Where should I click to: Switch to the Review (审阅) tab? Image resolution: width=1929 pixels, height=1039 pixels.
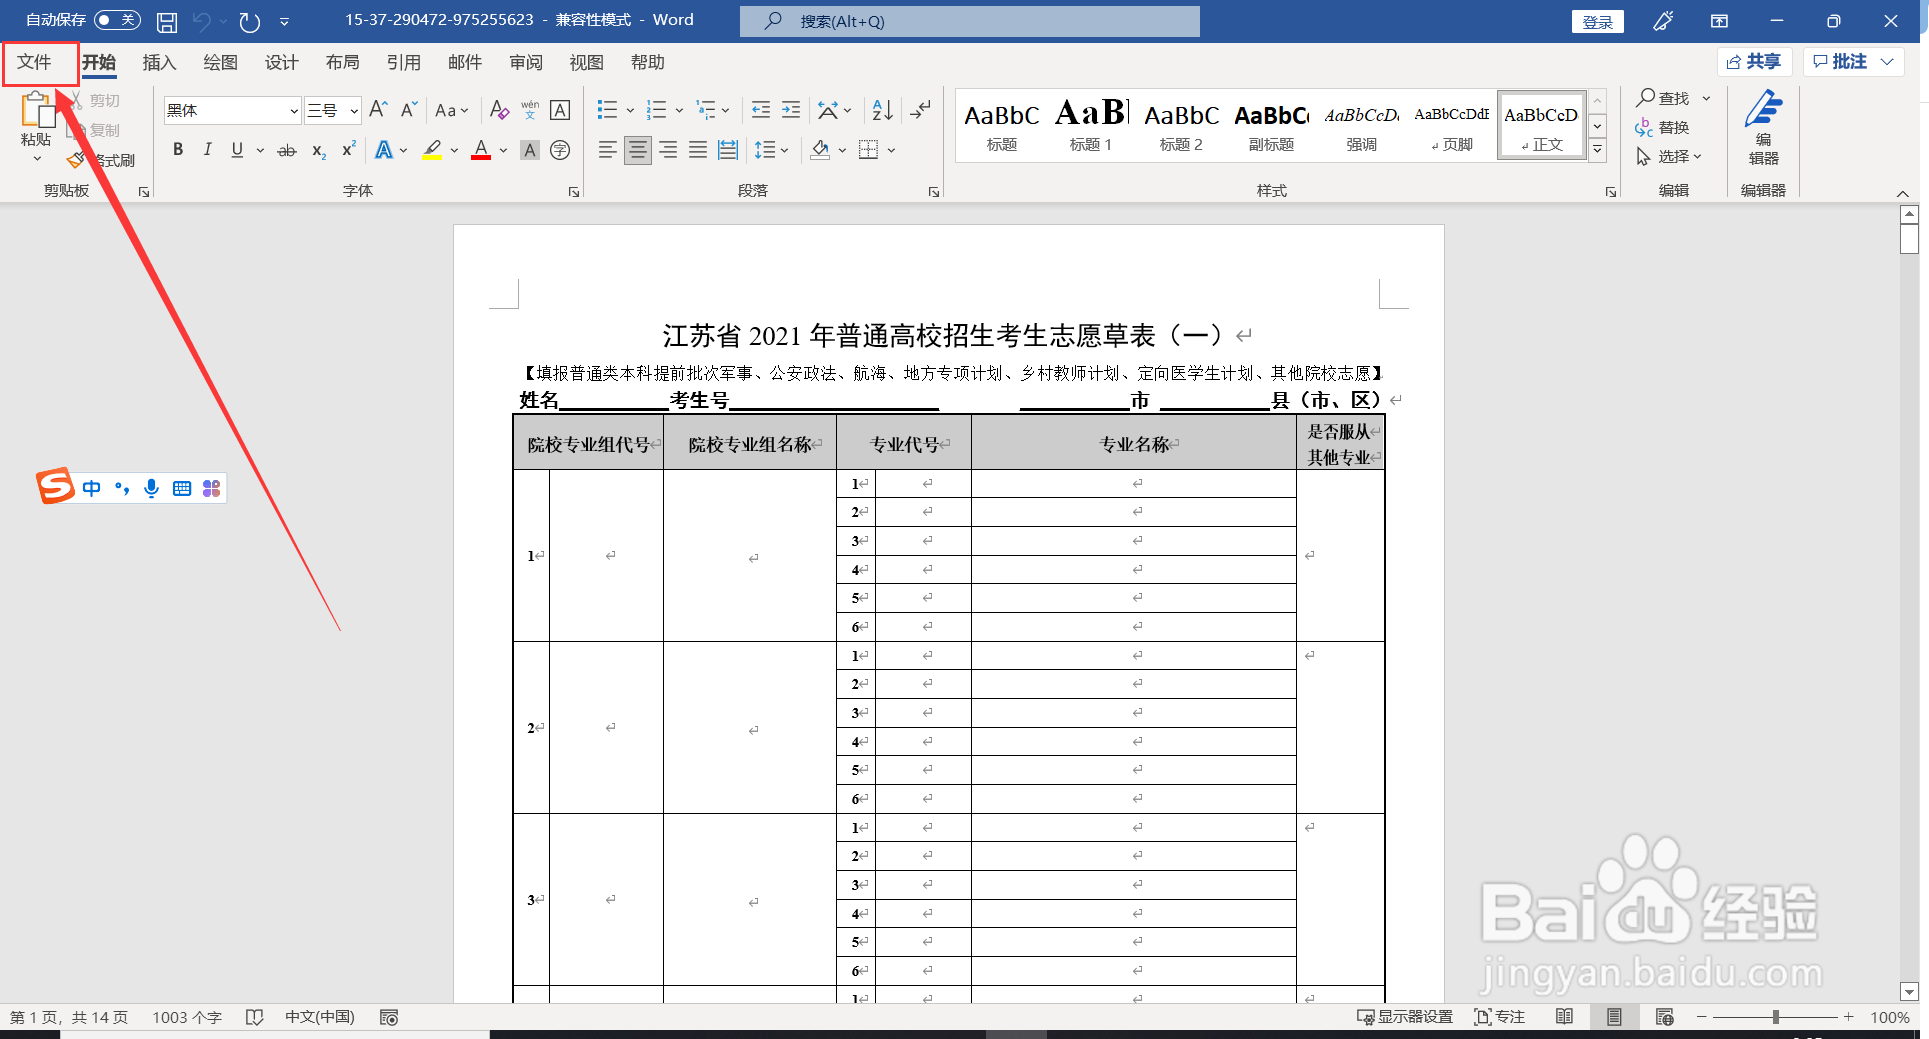525,62
